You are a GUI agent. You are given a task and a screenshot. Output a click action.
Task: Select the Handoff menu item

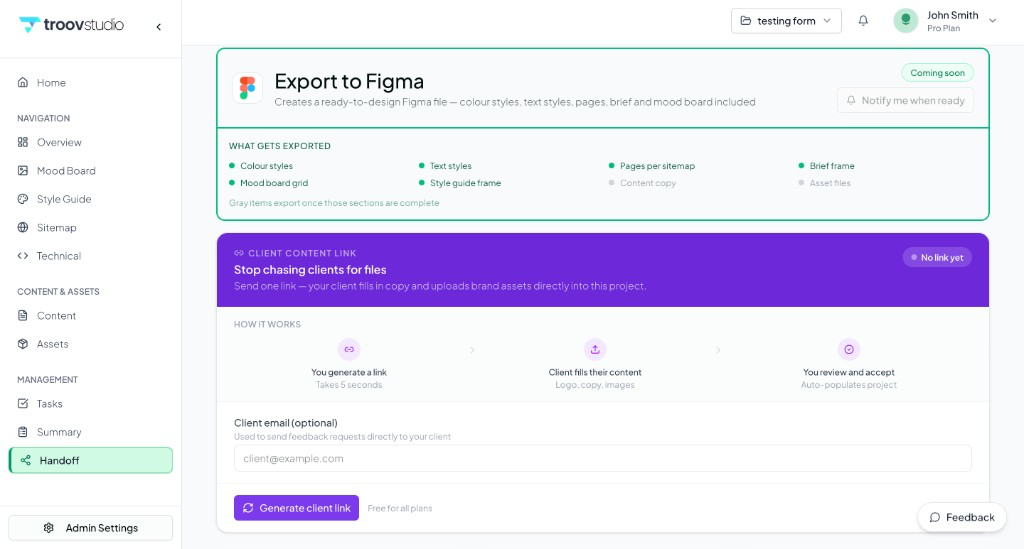tap(91, 460)
